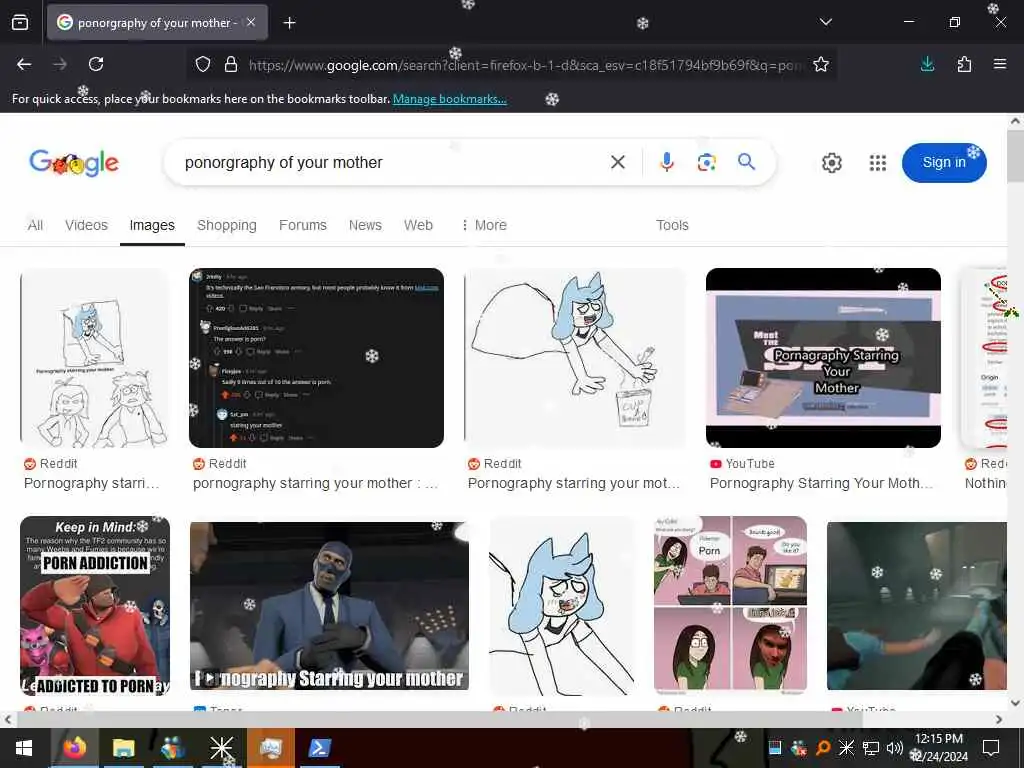Reload the current page
Image resolution: width=1024 pixels, height=768 pixels.
(96, 64)
